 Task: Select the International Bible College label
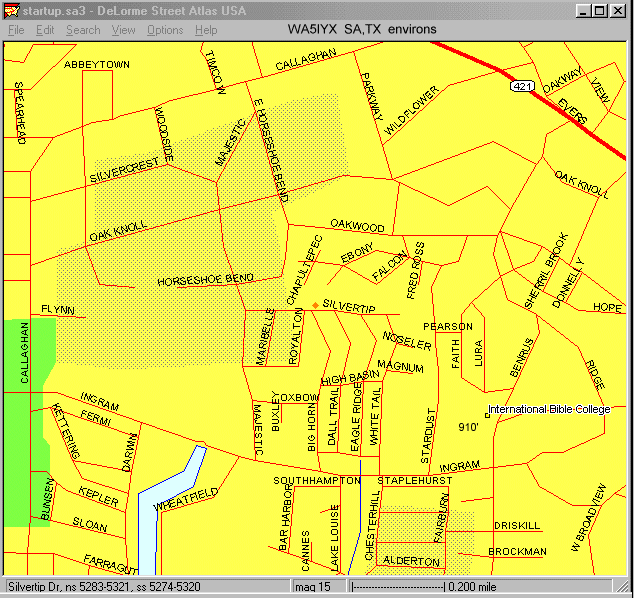tap(549, 410)
